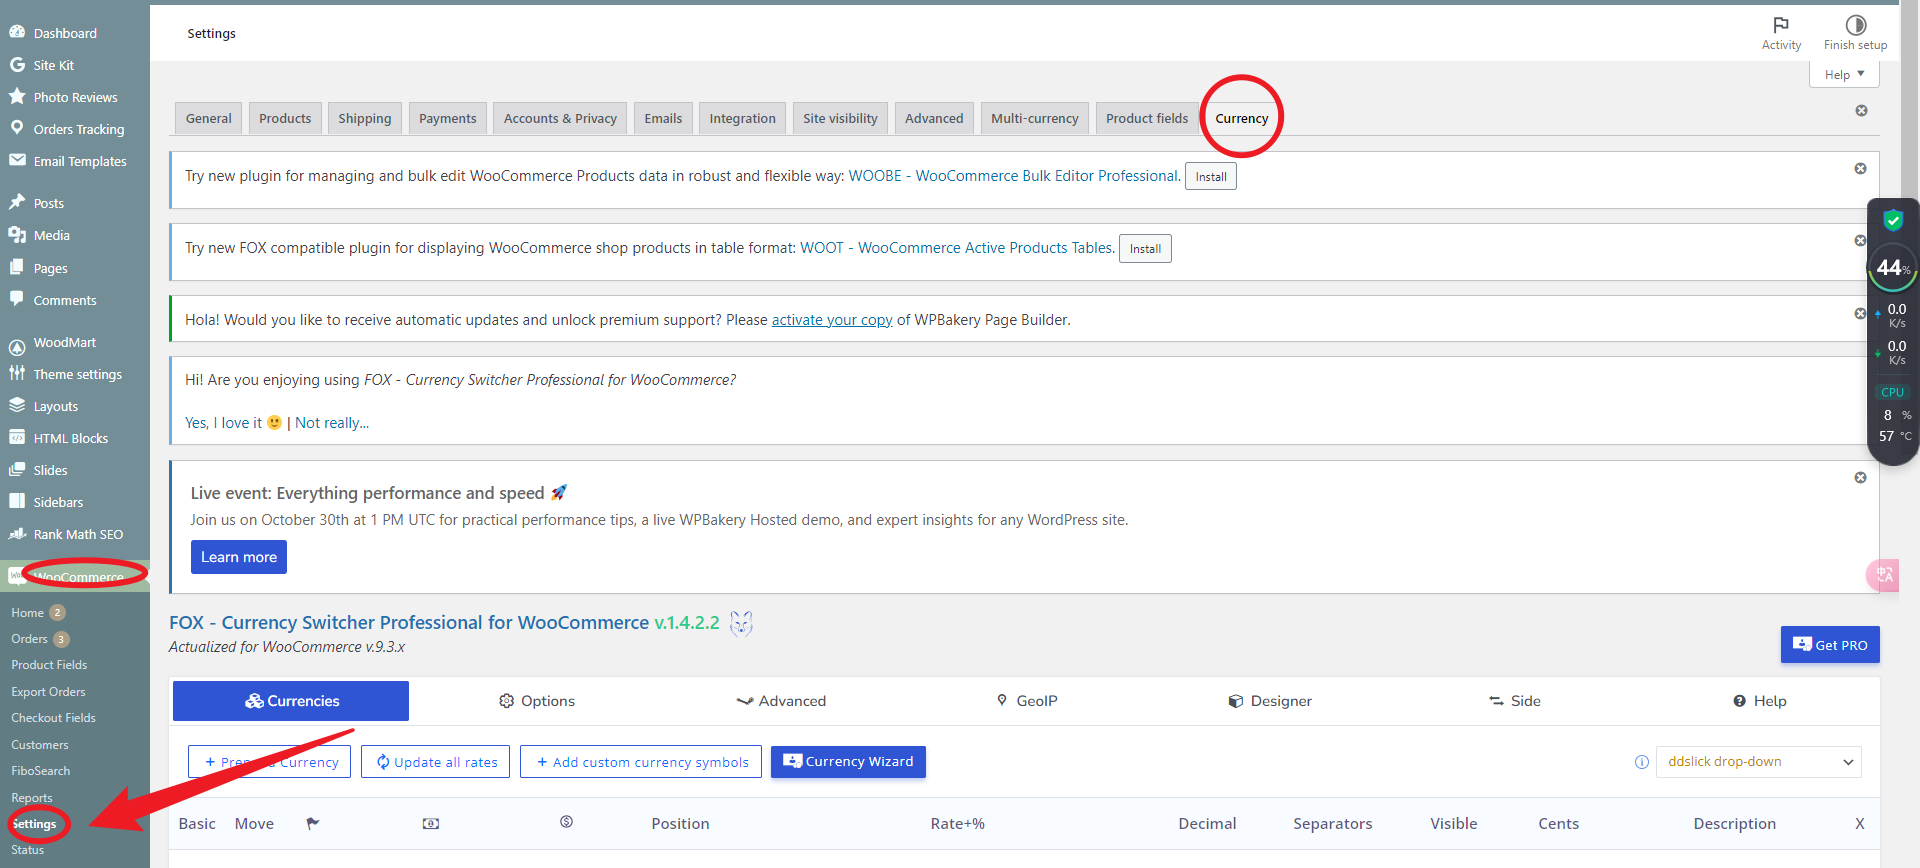Dismiss the top notice with X icon

pos(1861,110)
